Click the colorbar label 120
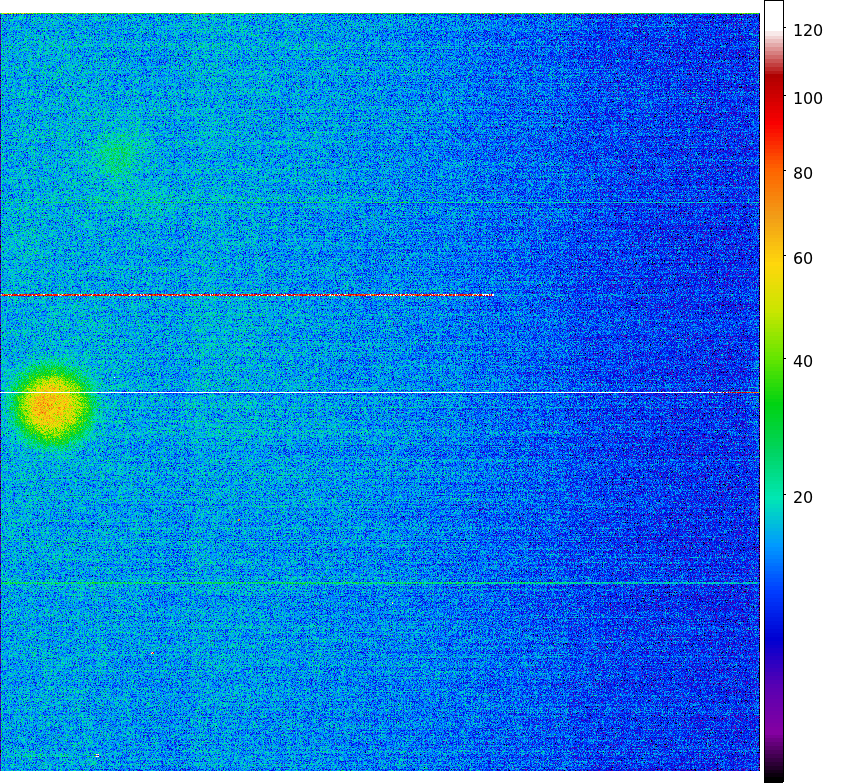This screenshot has width=868, height=783. [807, 31]
